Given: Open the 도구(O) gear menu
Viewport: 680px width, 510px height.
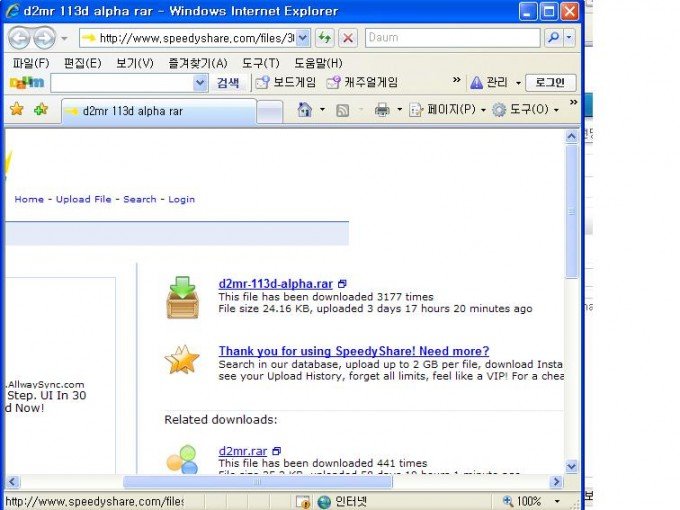Looking at the screenshot, I should click(x=525, y=109).
